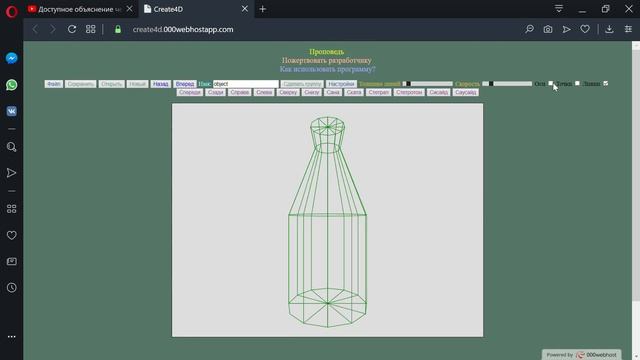Open Messenger in the Opera sidebar
Viewport: 640px width, 360px height.
coord(11,58)
